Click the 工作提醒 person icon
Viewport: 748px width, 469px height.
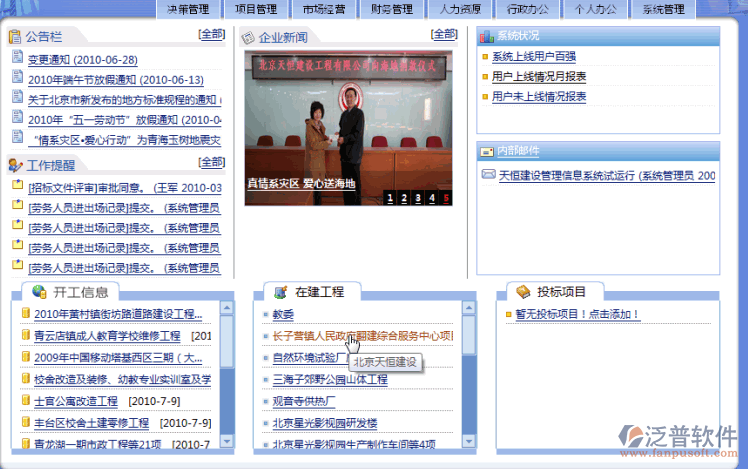15,165
